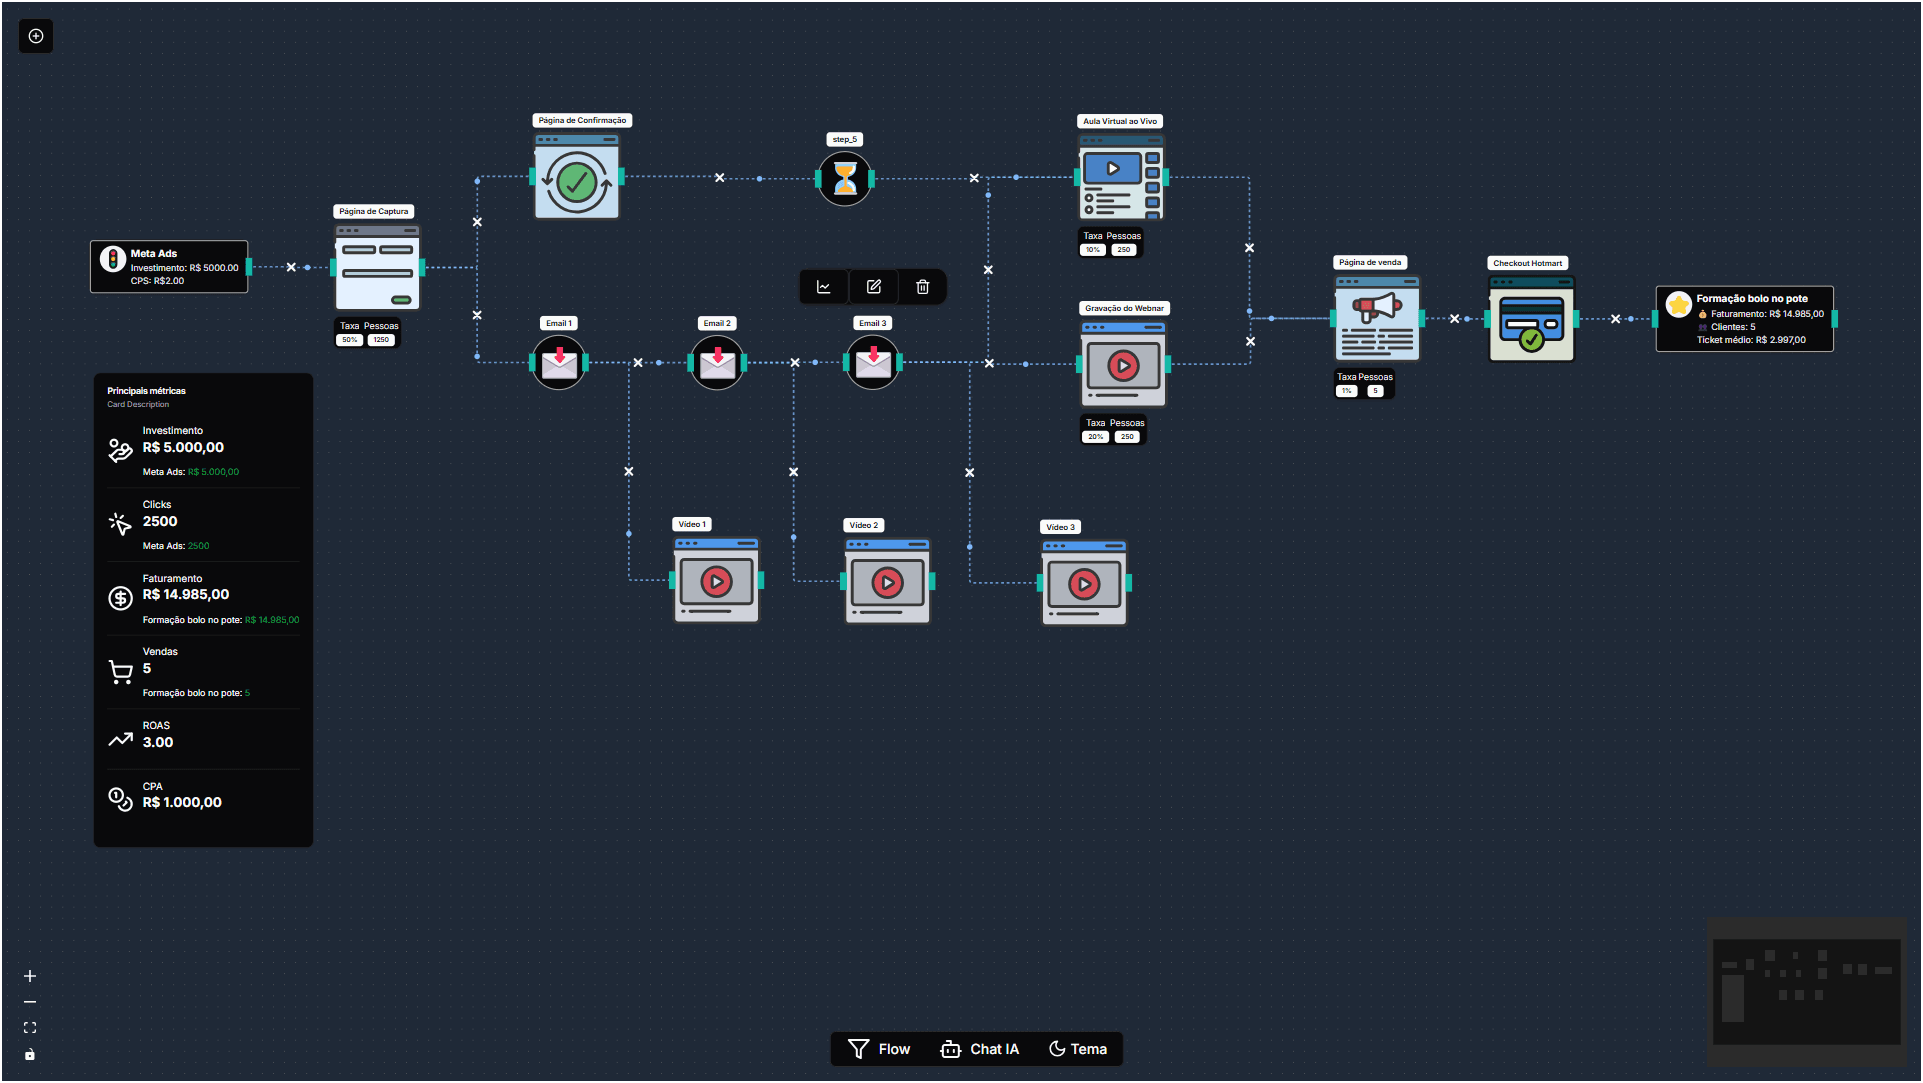The width and height of the screenshot is (1923, 1083).
Task: Delete edge between Checkout and Formação product
Action: pos(1615,319)
